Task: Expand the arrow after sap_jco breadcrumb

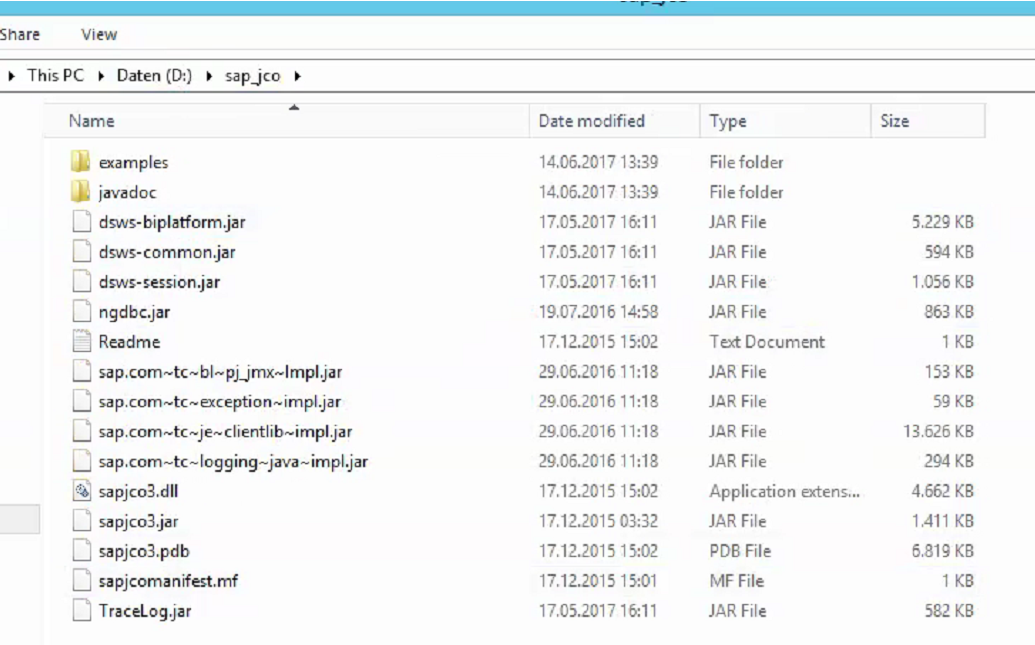Action: point(298,76)
